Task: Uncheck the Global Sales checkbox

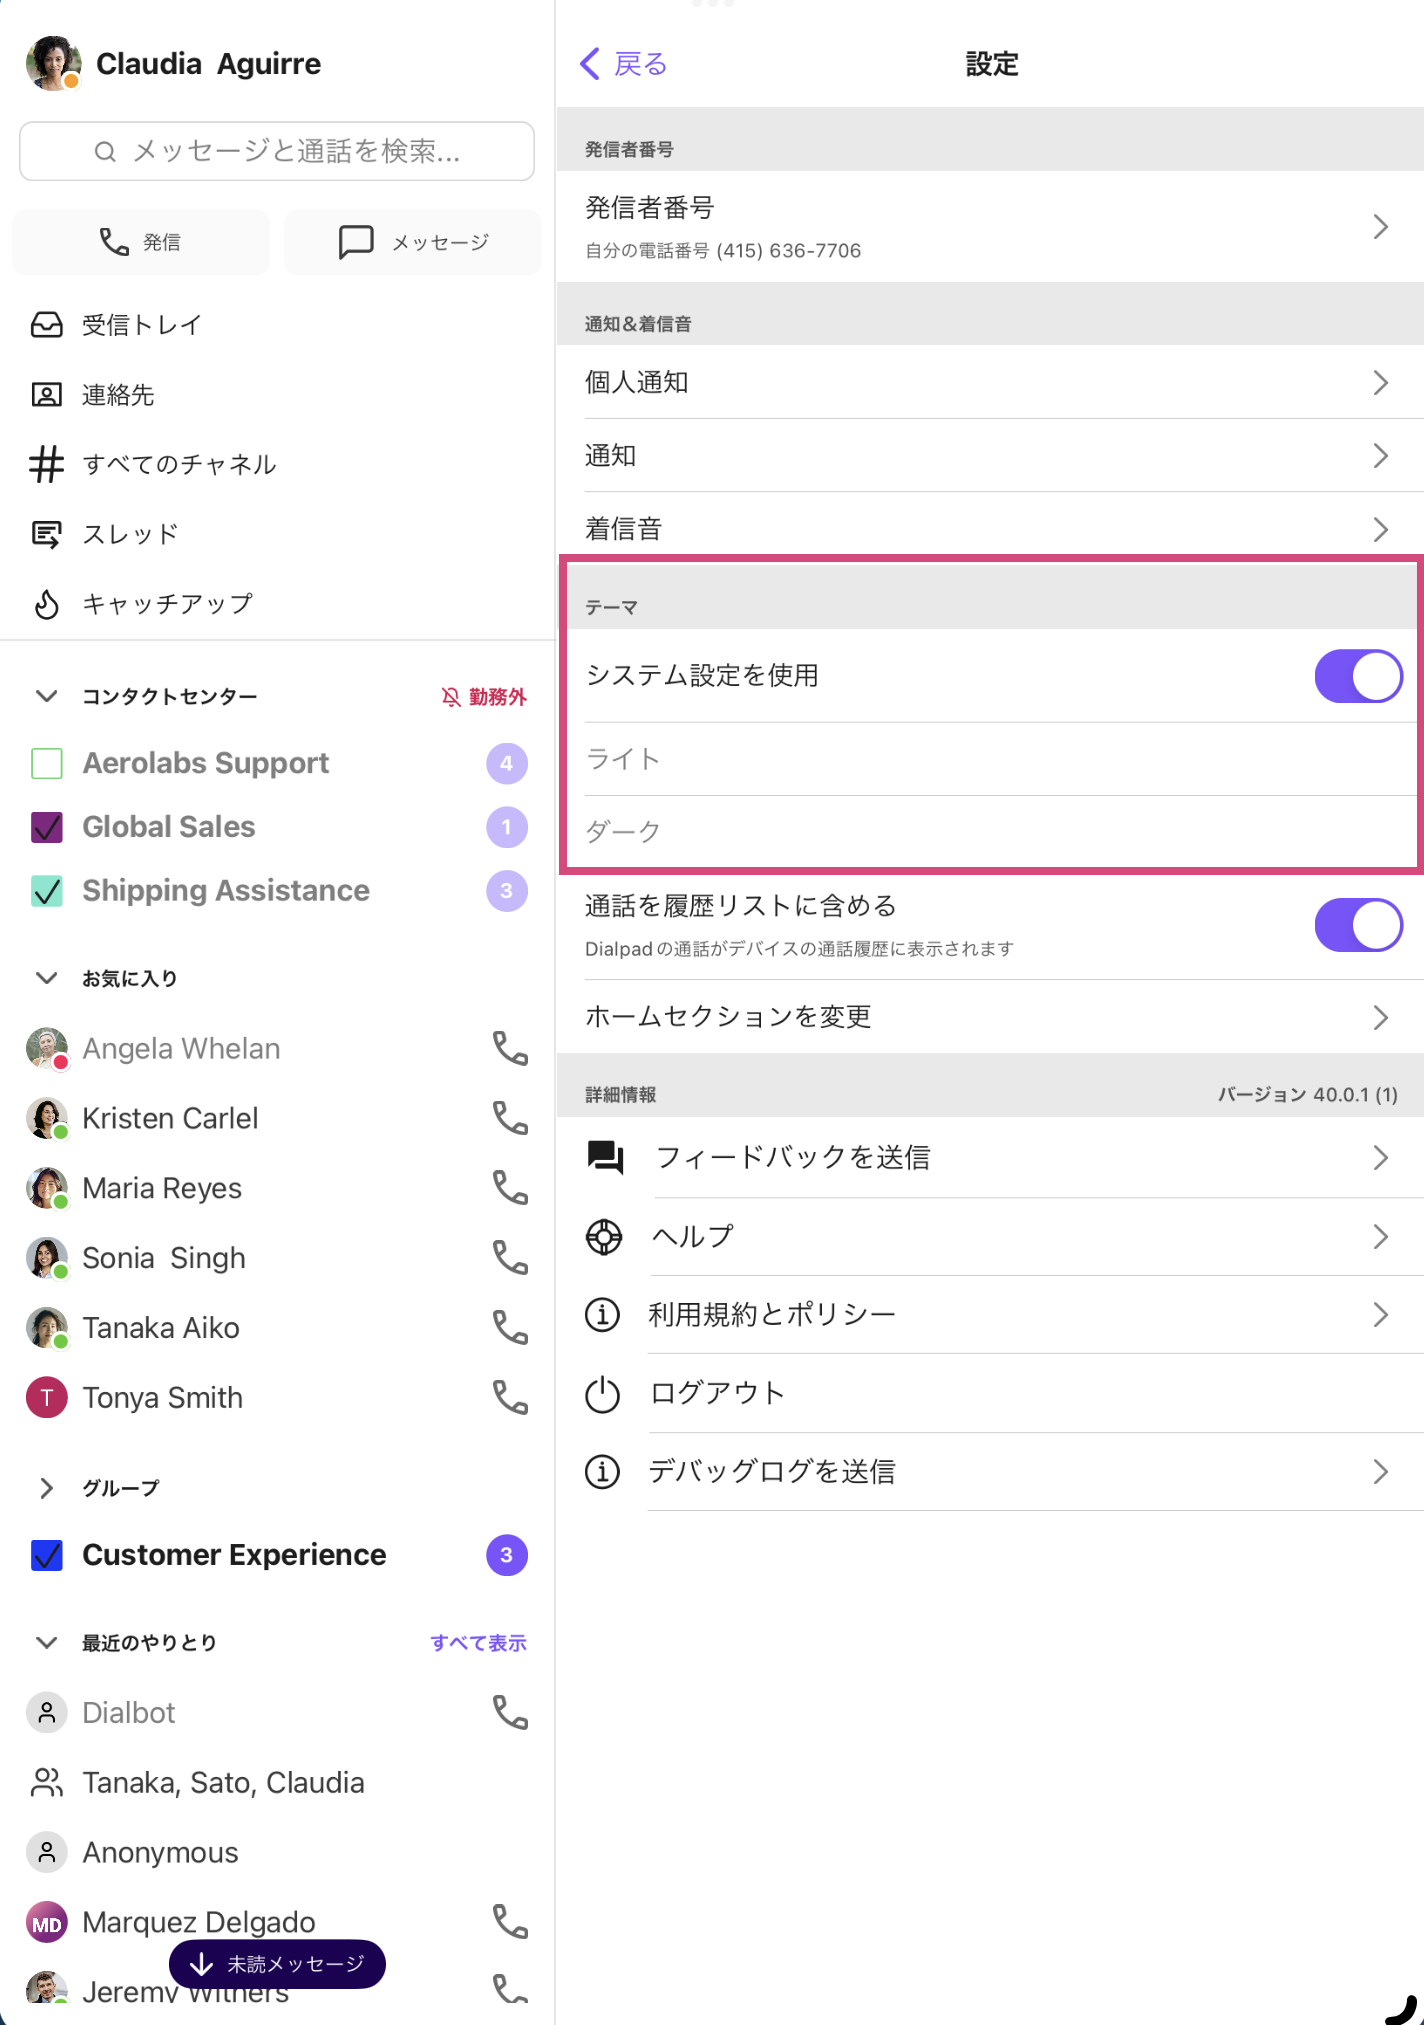Action: (47, 827)
